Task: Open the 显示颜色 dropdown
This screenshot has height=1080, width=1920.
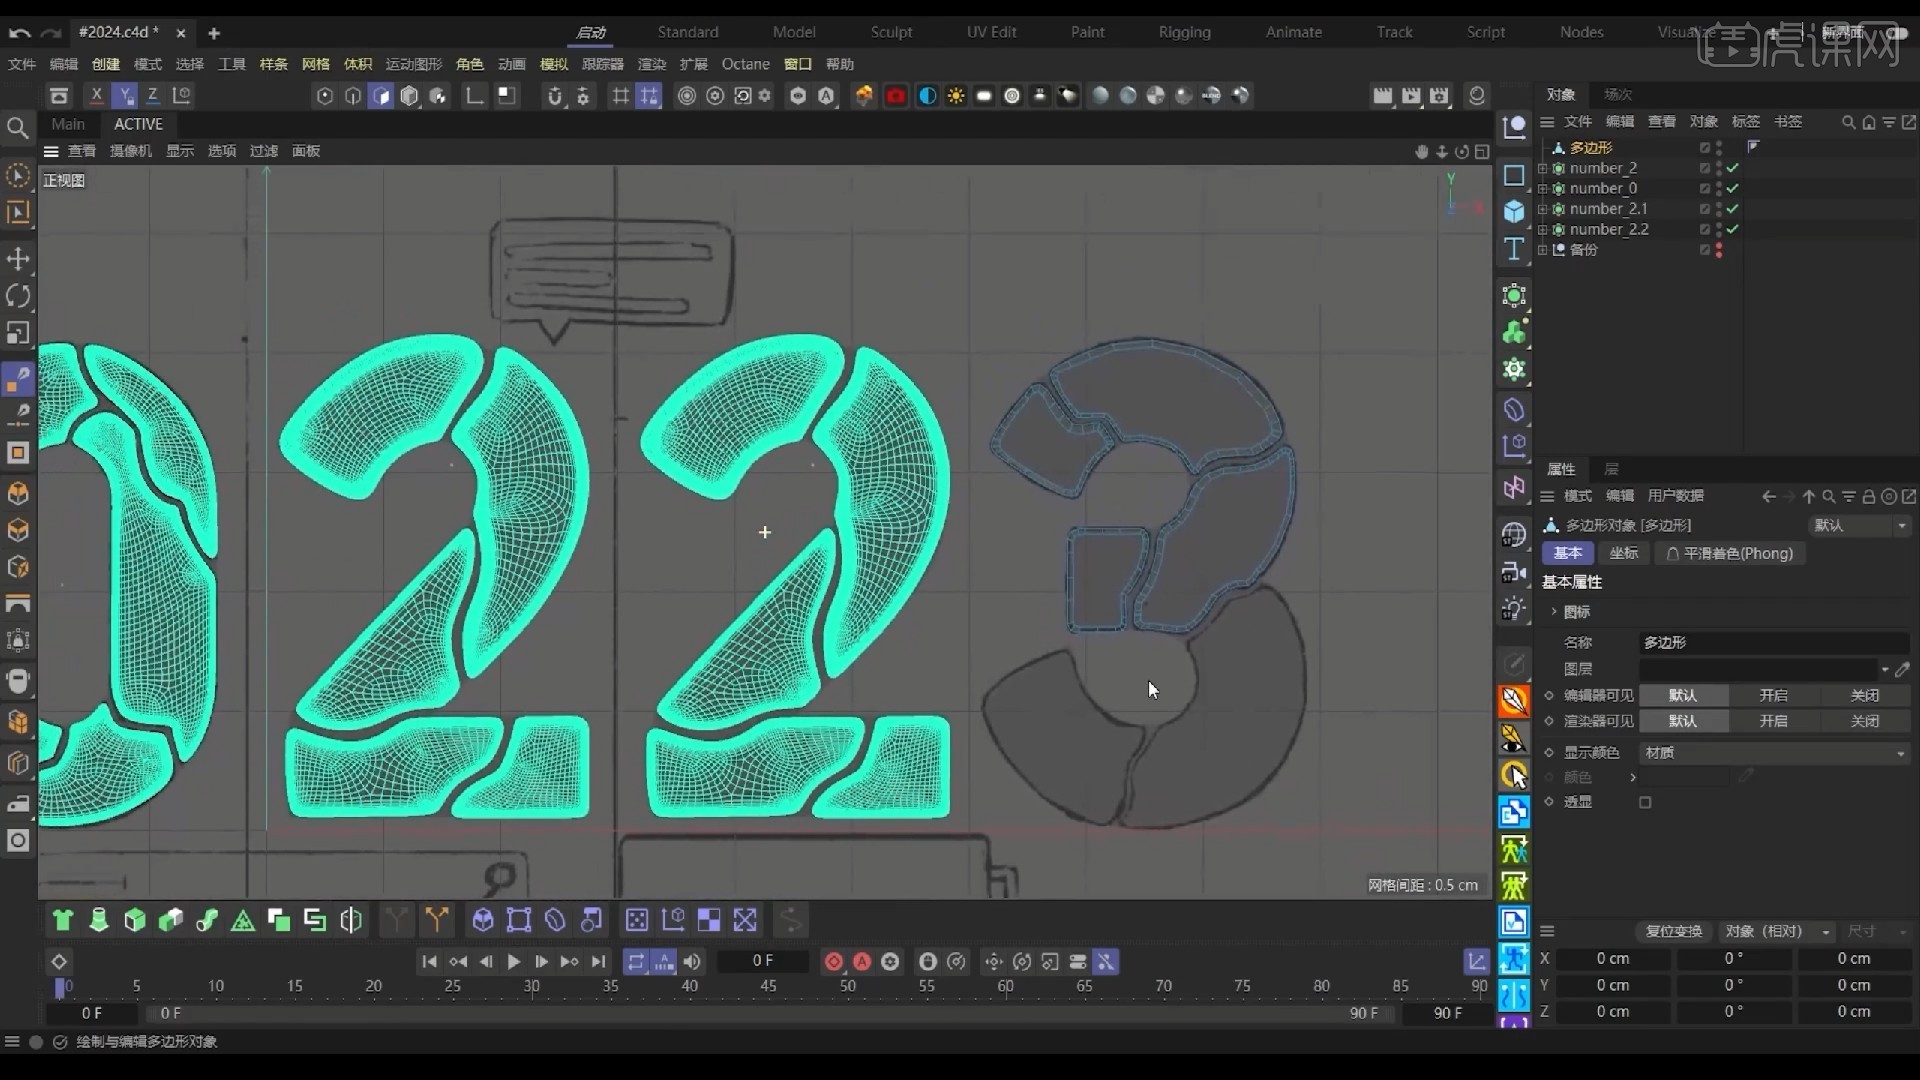Action: [1774, 753]
